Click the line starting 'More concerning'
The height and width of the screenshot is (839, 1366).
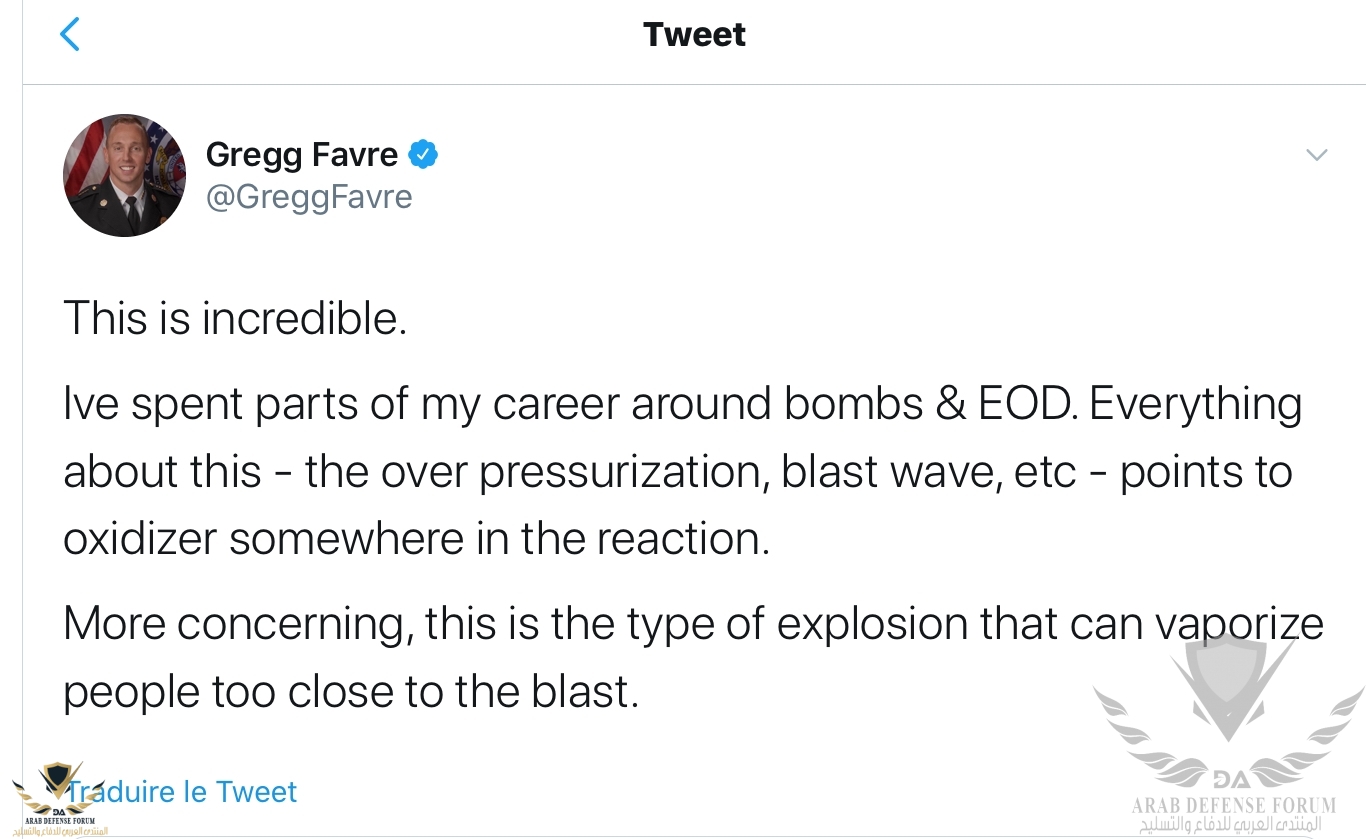point(692,624)
